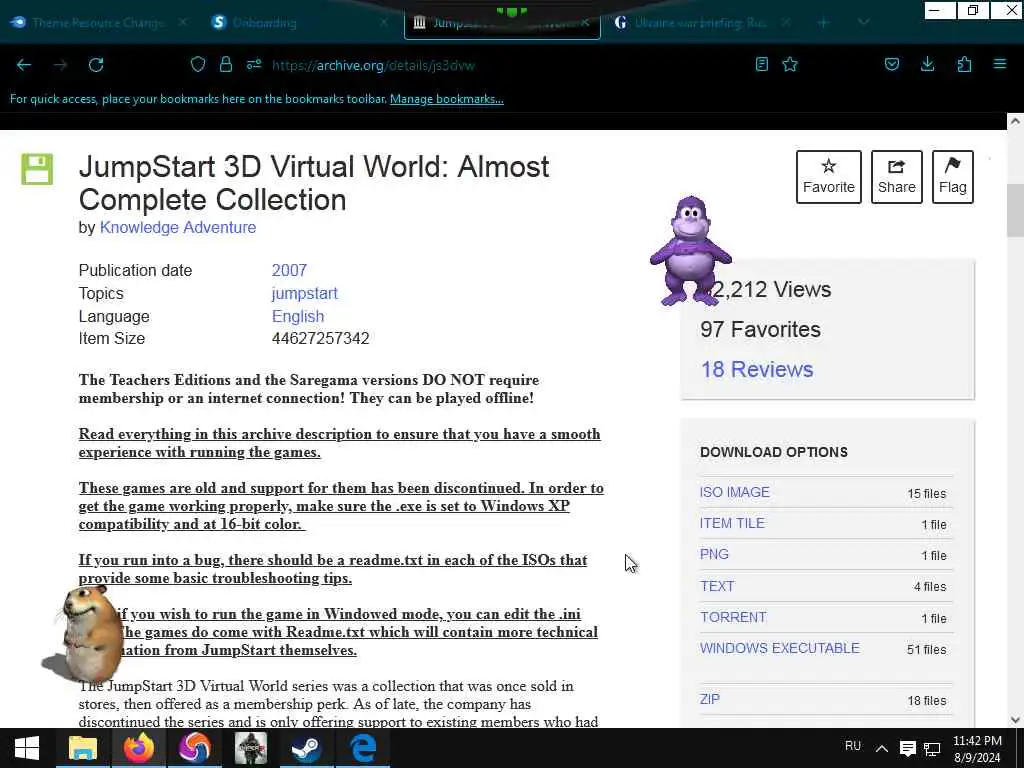Open the TEXT download option
The image size is (1024, 768).
[717, 586]
